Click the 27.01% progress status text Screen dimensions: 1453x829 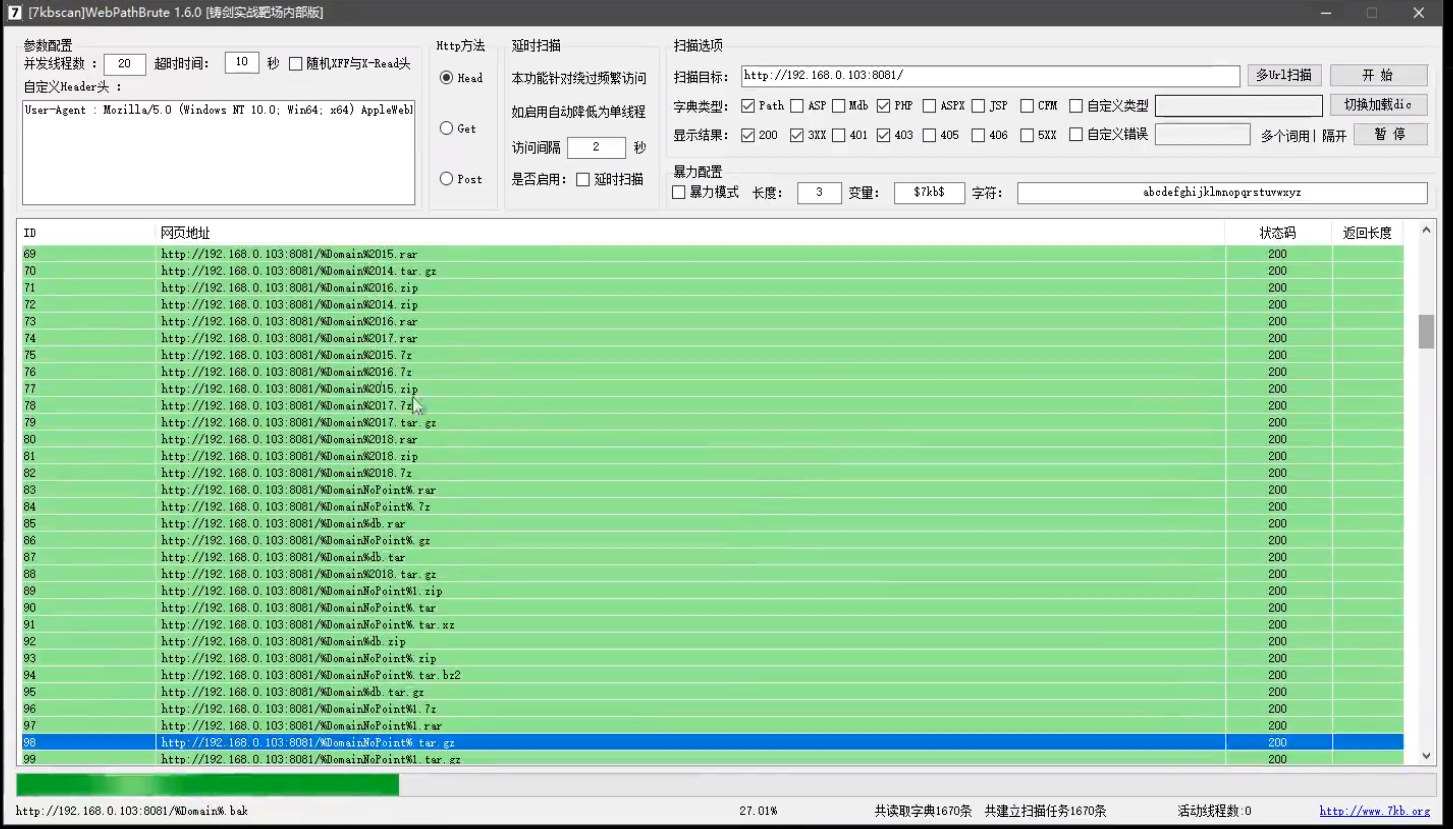pos(757,811)
